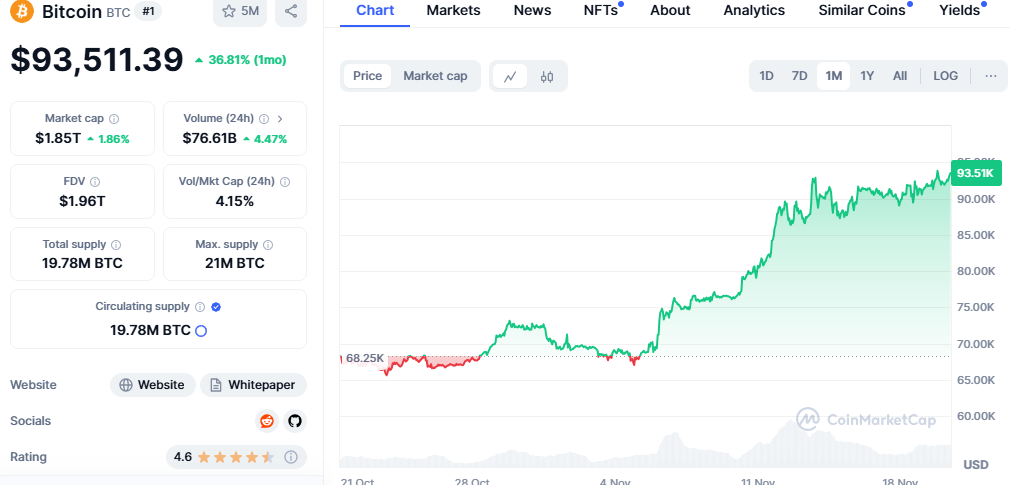
Task: Switch to candlestick chart view
Action: 547,77
